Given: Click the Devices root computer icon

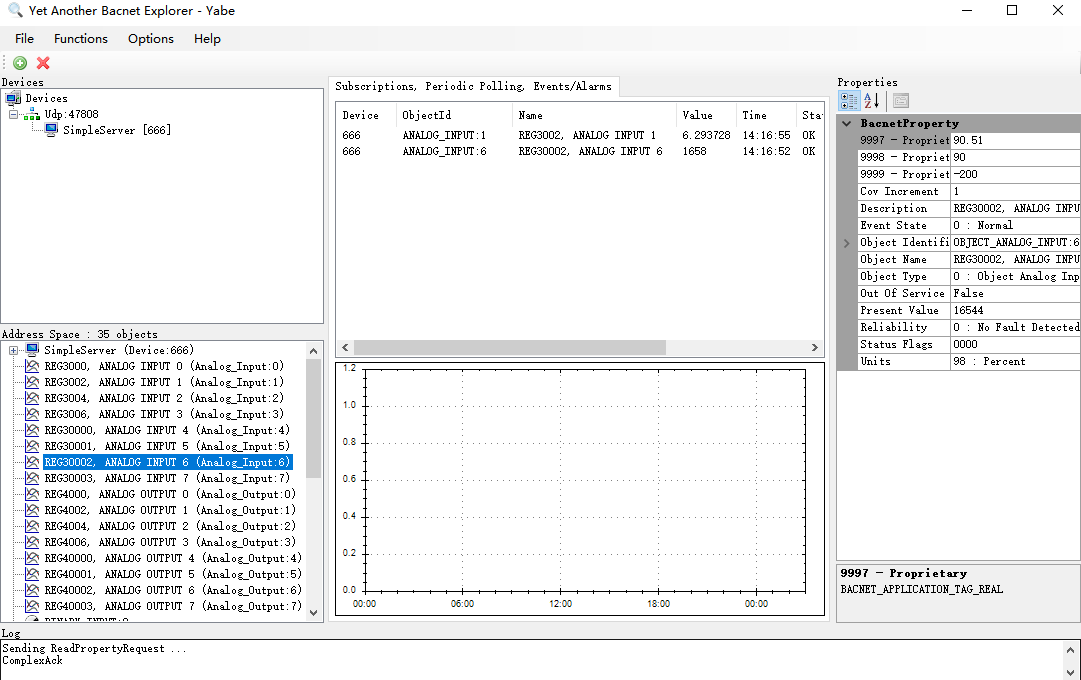Looking at the screenshot, I should pyautogui.click(x=13, y=99).
